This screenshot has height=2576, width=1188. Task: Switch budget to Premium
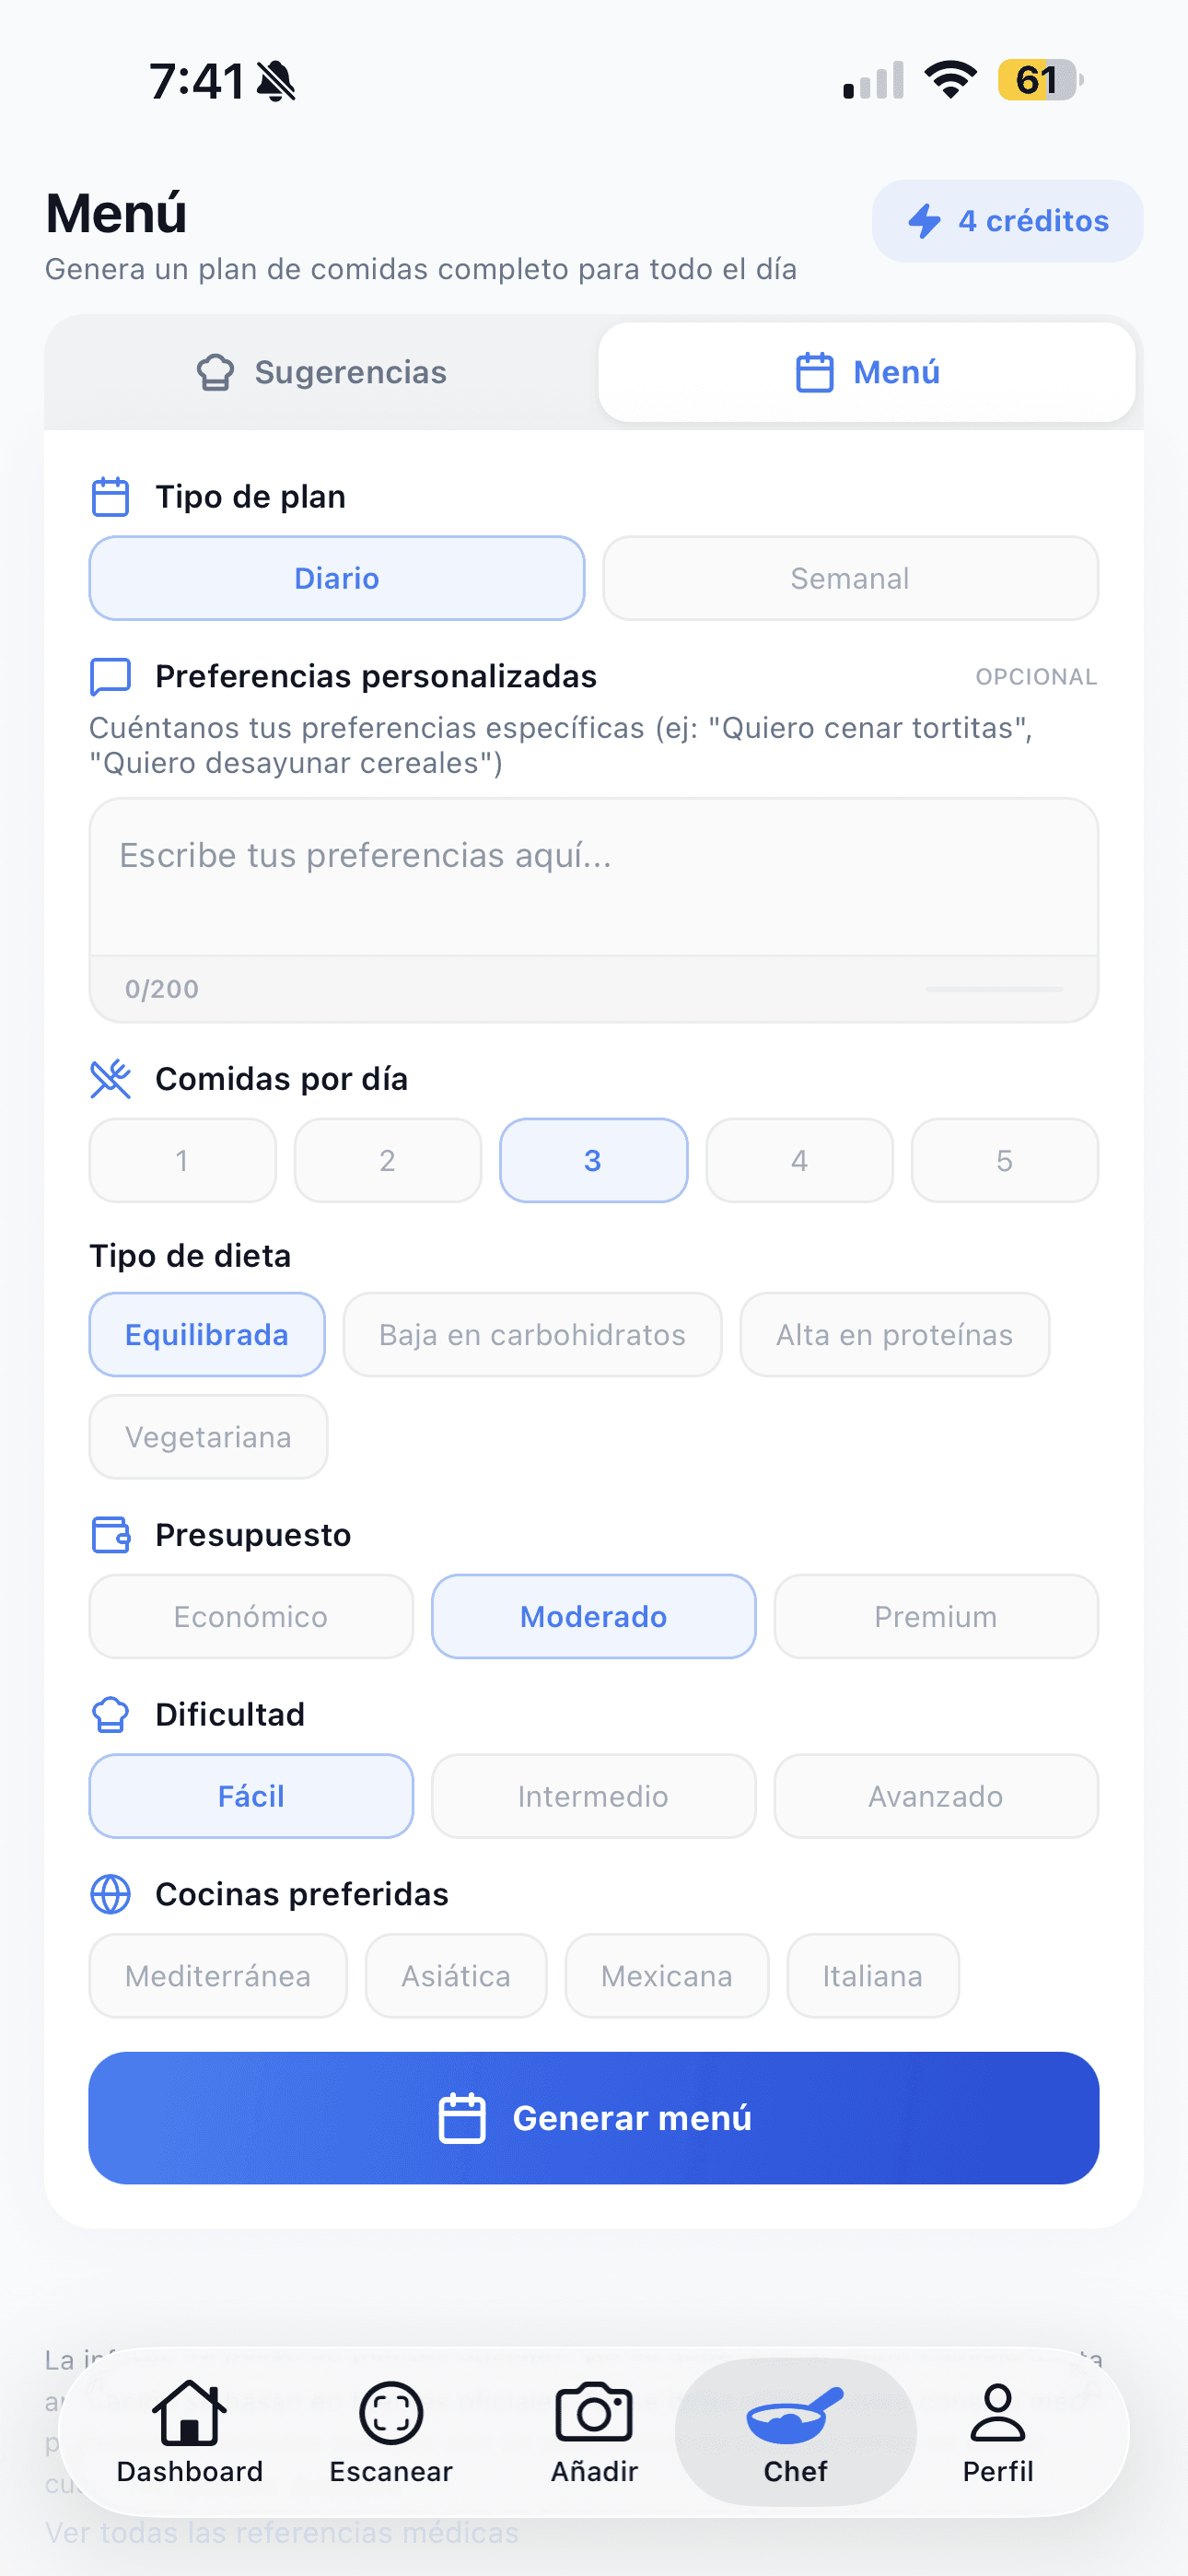(x=935, y=1616)
